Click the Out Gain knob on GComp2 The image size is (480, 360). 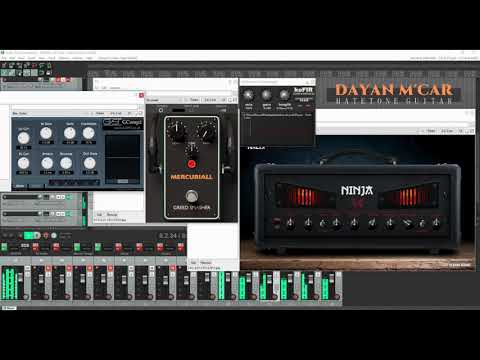point(90,163)
